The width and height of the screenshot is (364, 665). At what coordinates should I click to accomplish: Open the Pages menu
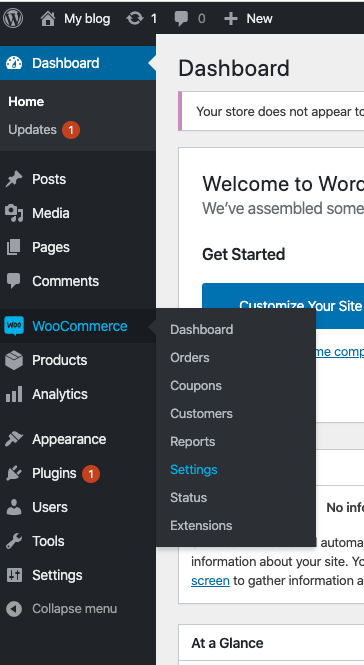(51, 247)
